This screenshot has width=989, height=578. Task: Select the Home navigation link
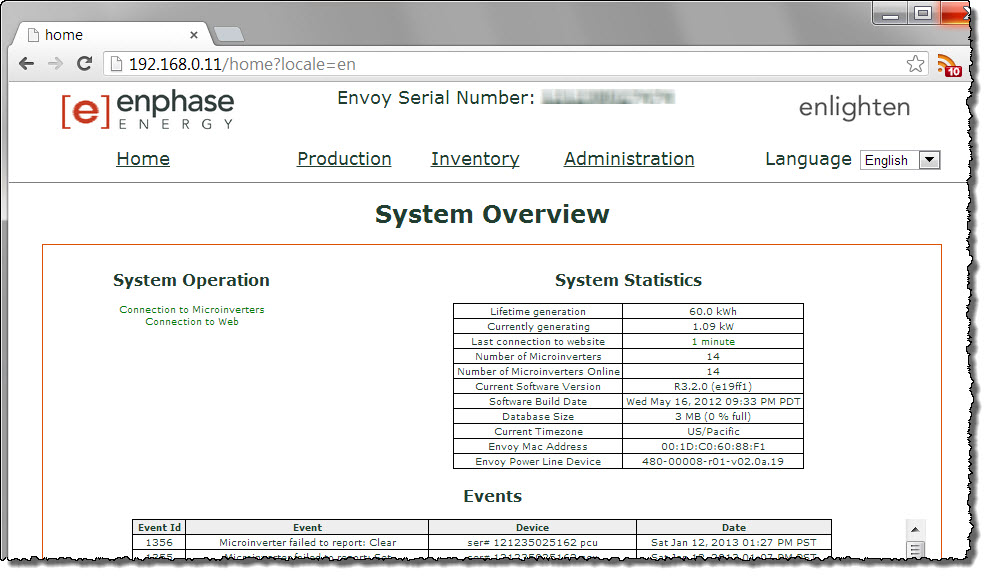coord(142,158)
